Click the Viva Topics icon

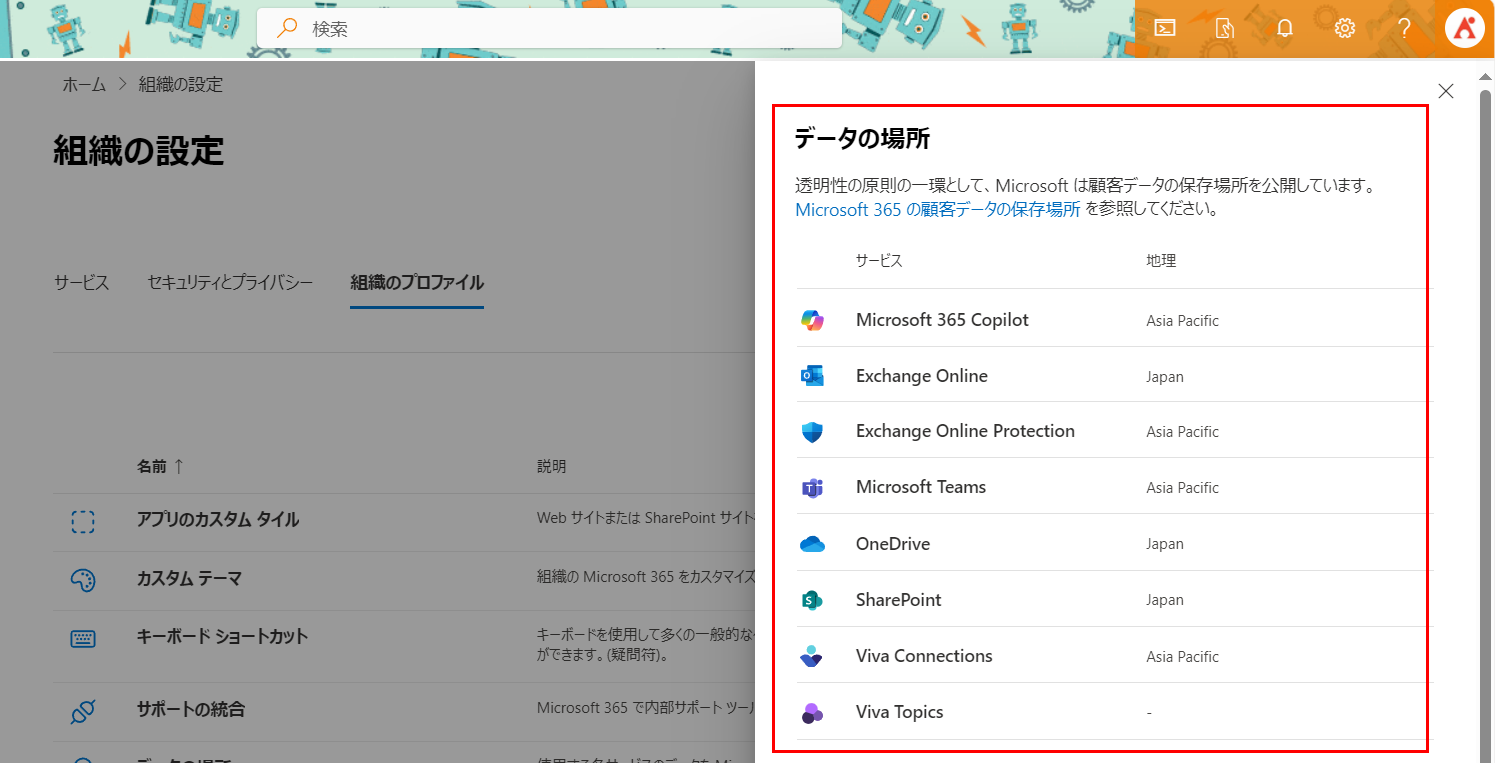point(812,713)
